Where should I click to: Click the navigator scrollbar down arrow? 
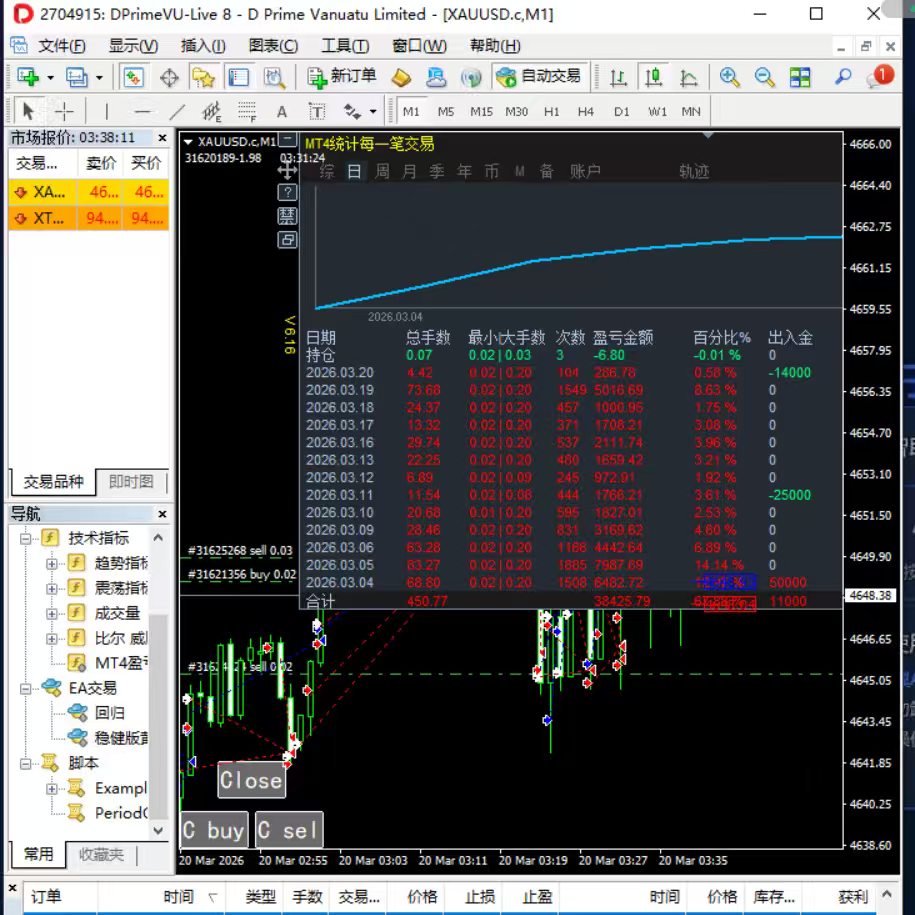(158, 830)
